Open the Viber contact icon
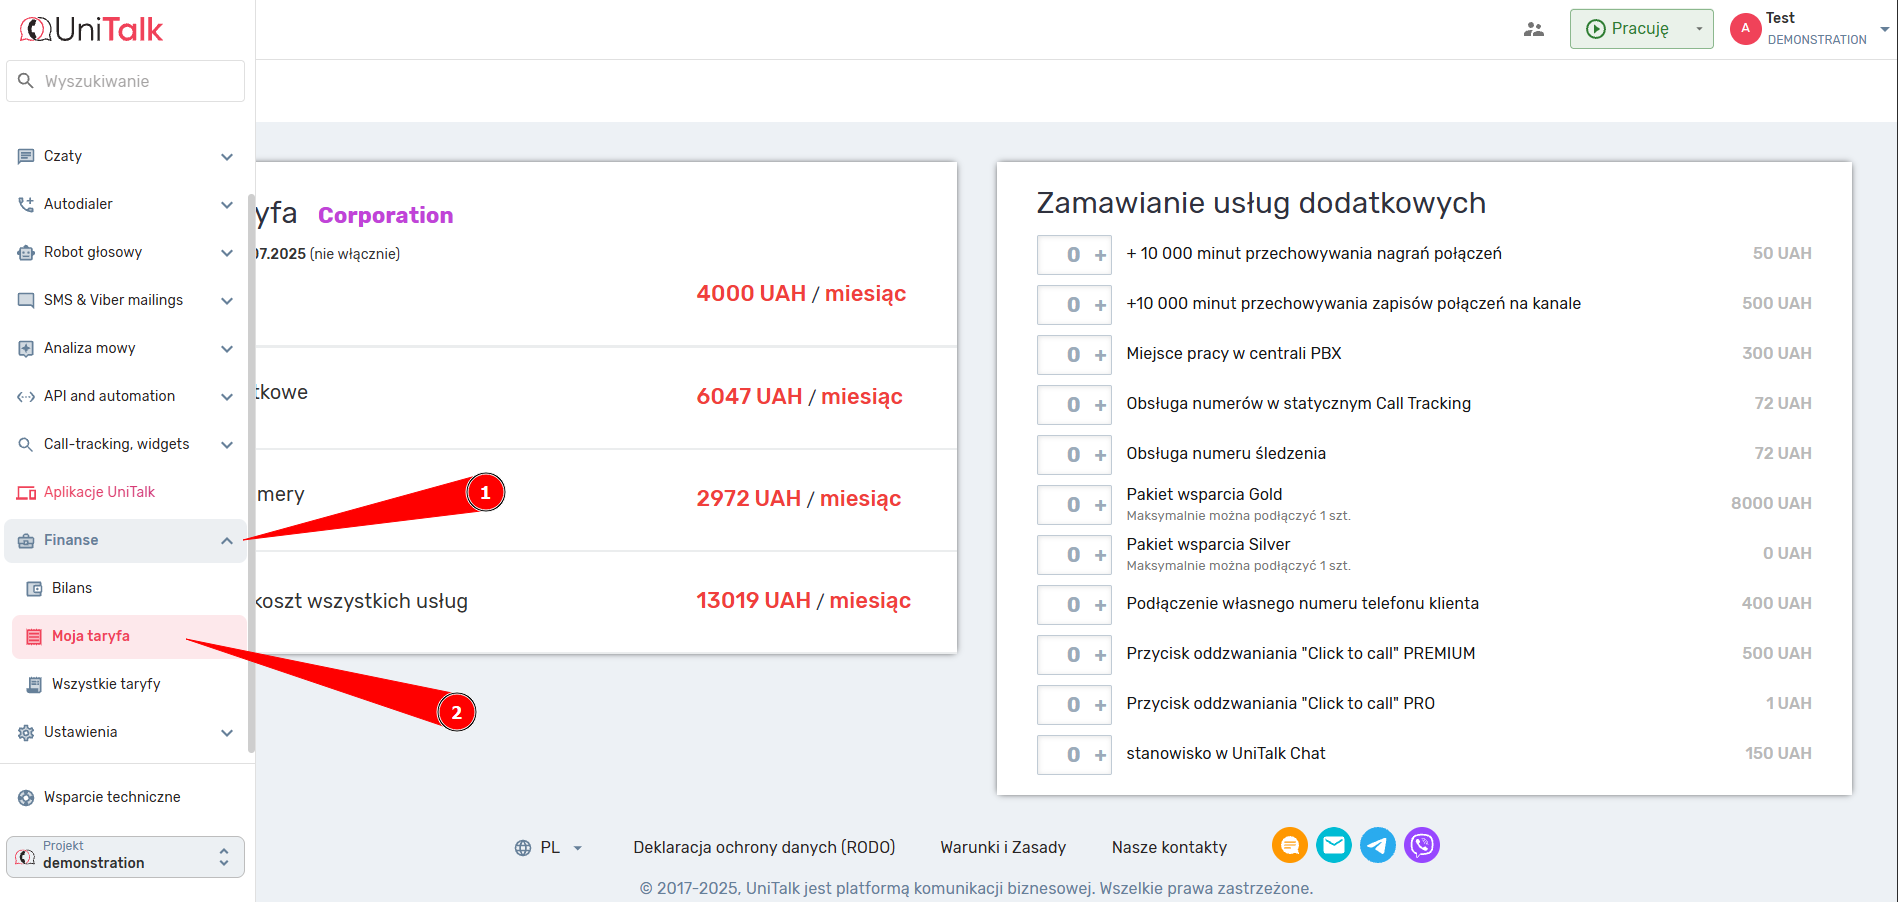 click(x=1421, y=846)
